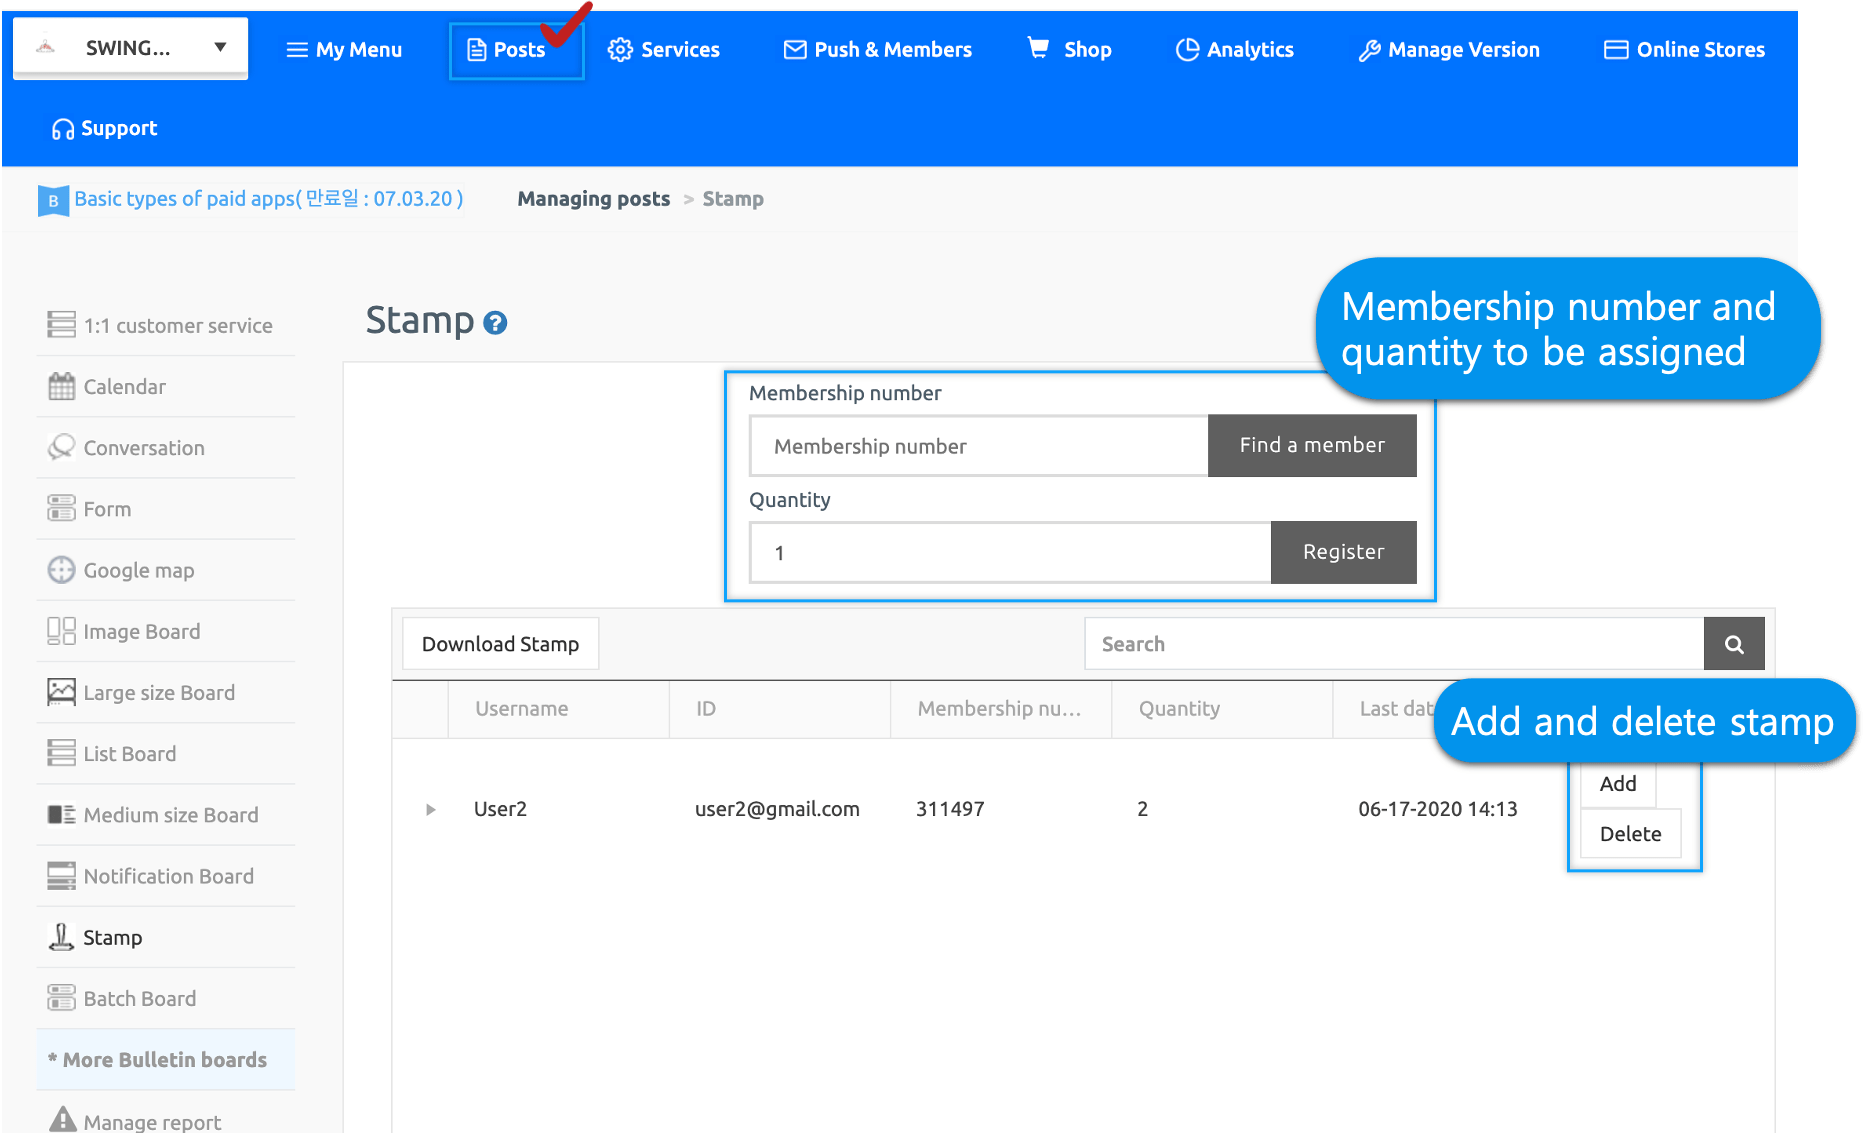Click the Stamp help question mark icon
Screen dimensions: 1866x1133
click(x=495, y=323)
